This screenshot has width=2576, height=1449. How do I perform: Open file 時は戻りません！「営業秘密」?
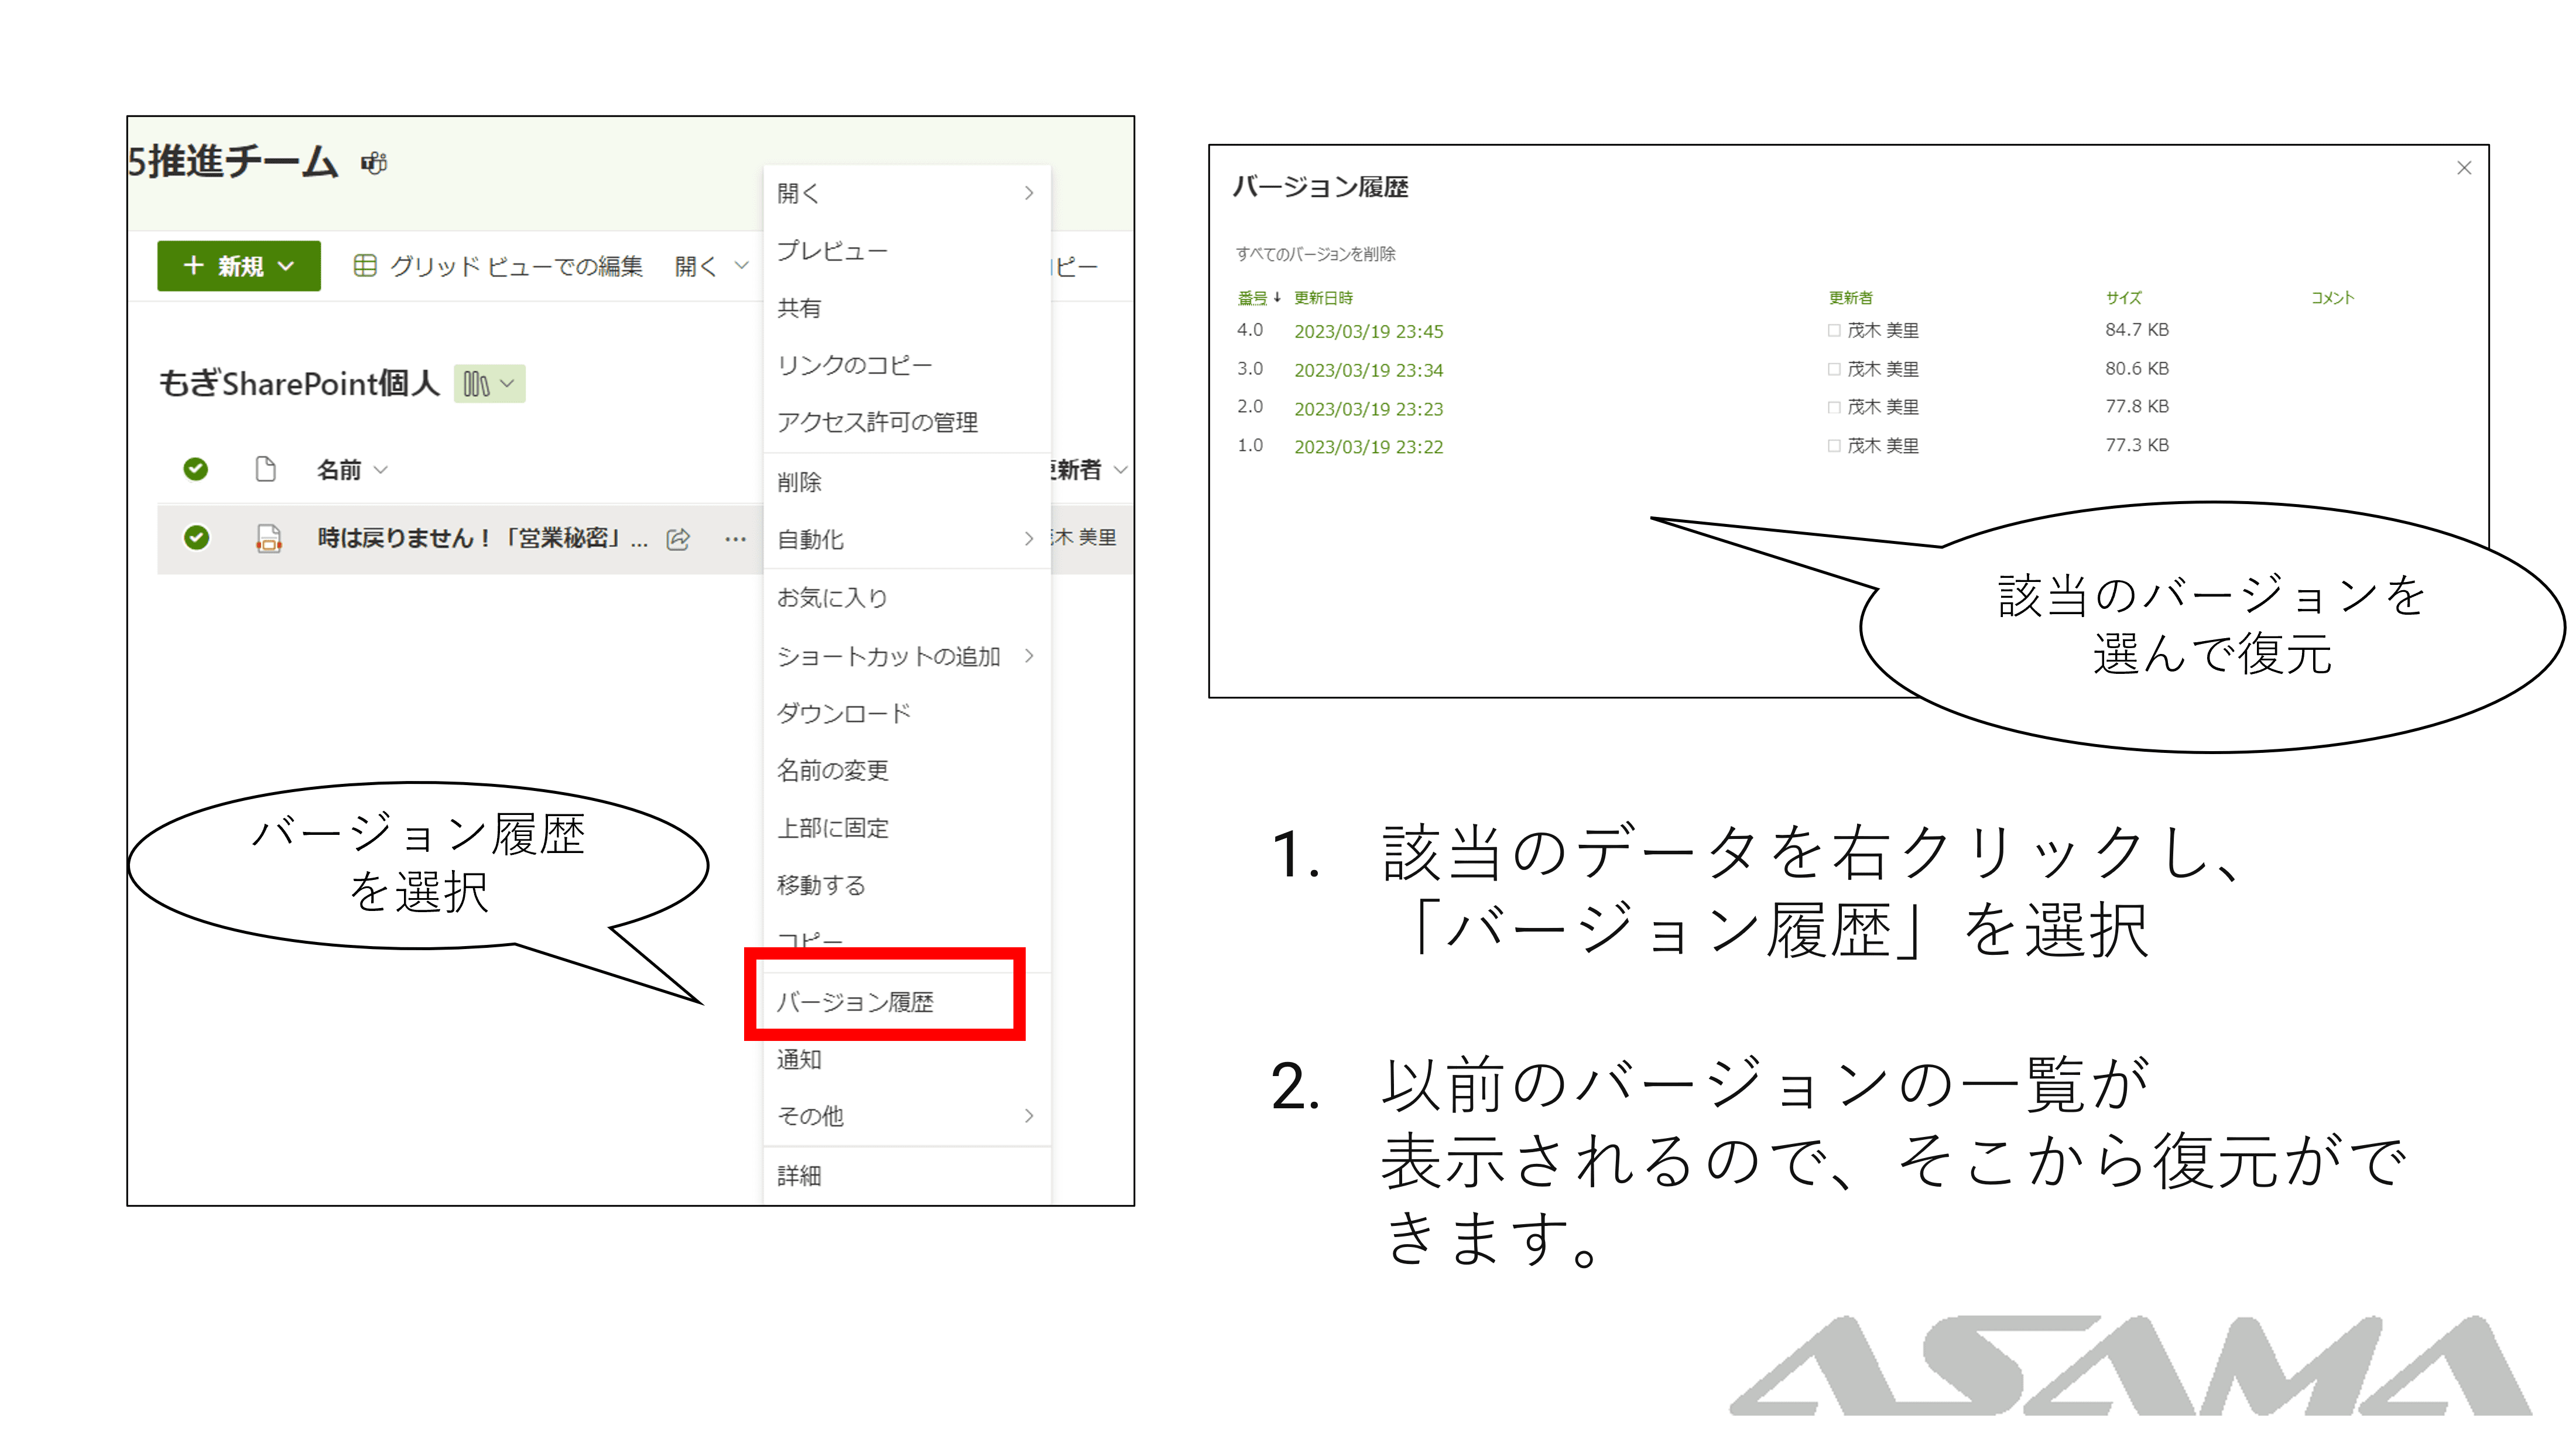tap(482, 538)
